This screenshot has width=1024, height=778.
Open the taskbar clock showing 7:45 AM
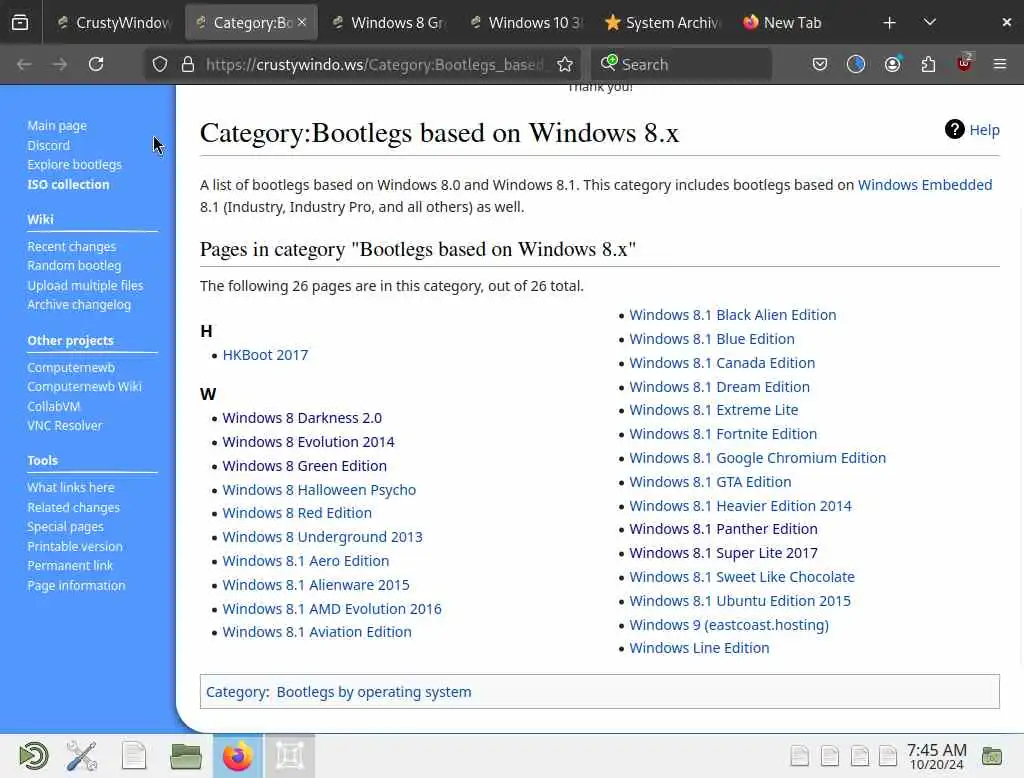coord(936,756)
